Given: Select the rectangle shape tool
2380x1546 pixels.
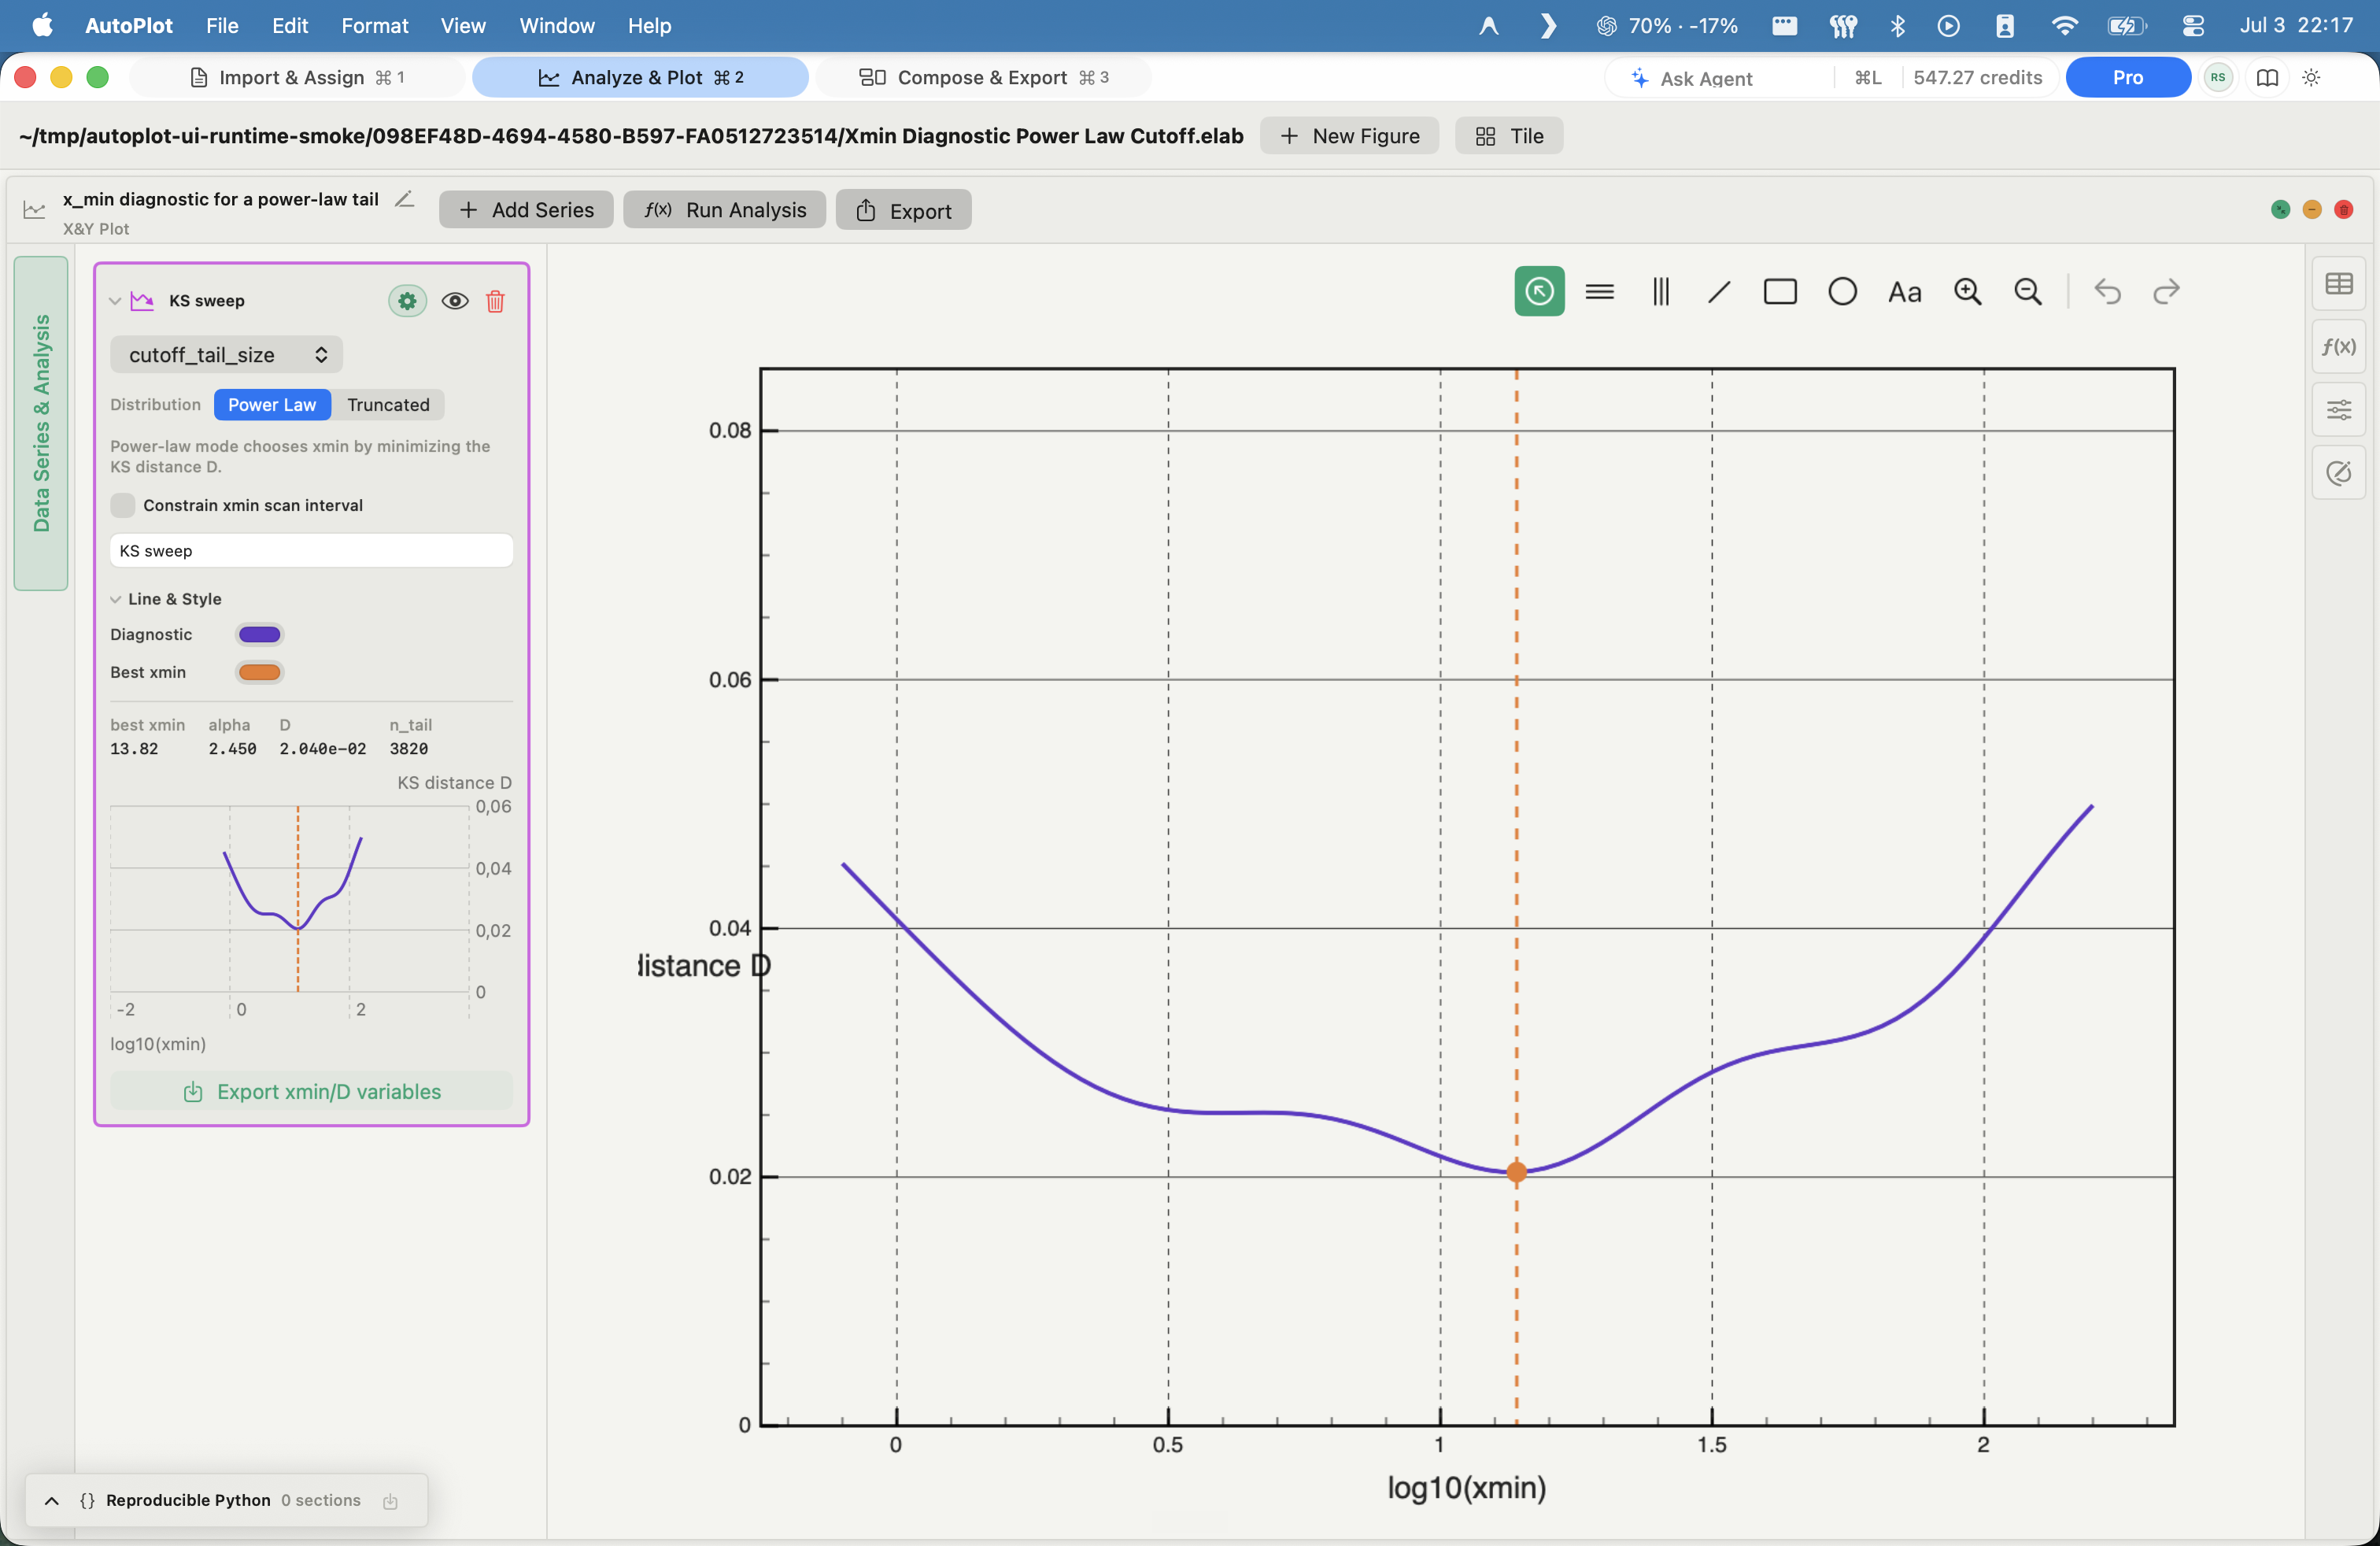Looking at the screenshot, I should [1780, 291].
